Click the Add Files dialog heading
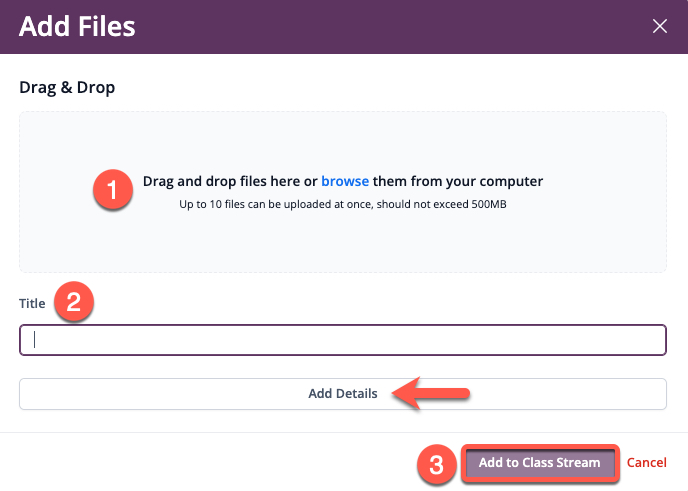 77,26
